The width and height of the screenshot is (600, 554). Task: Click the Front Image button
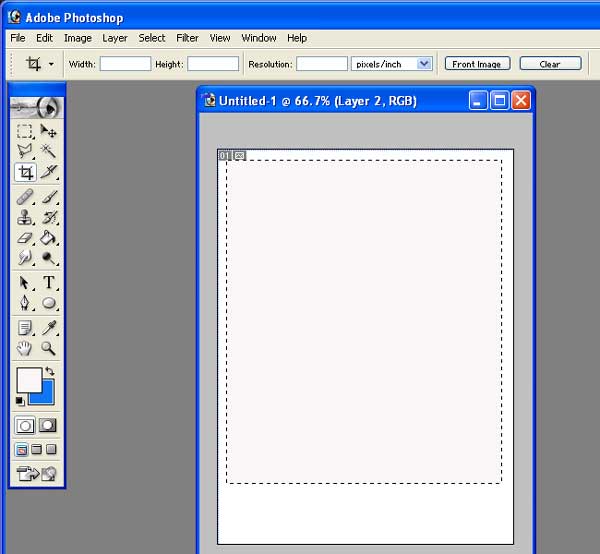(477, 64)
